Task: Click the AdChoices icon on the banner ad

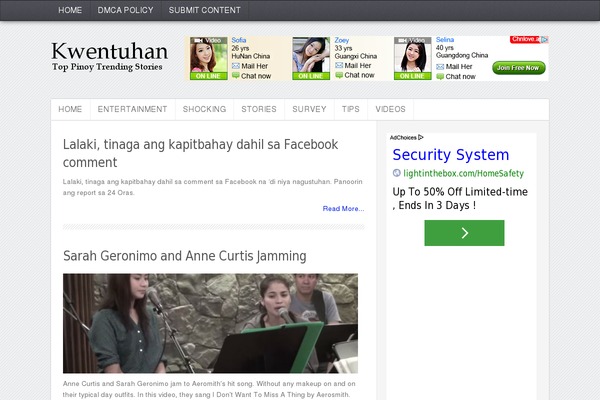Action: pyautogui.click(x=545, y=39)
